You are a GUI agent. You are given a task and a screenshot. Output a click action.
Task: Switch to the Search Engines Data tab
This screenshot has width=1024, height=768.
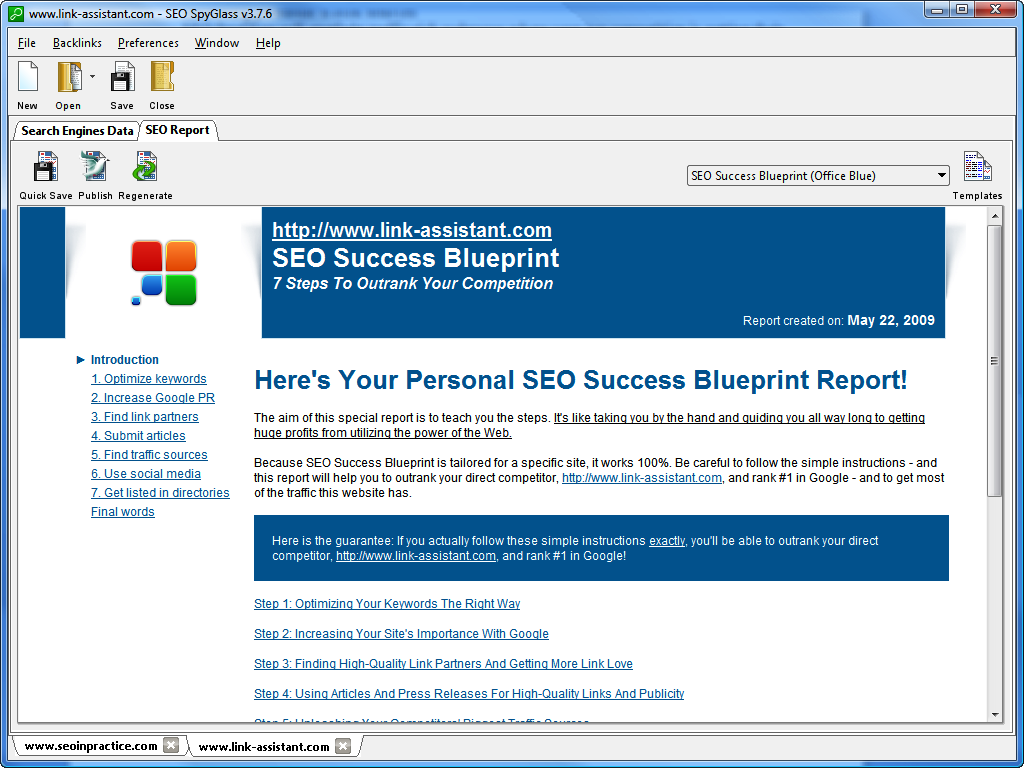77,131
